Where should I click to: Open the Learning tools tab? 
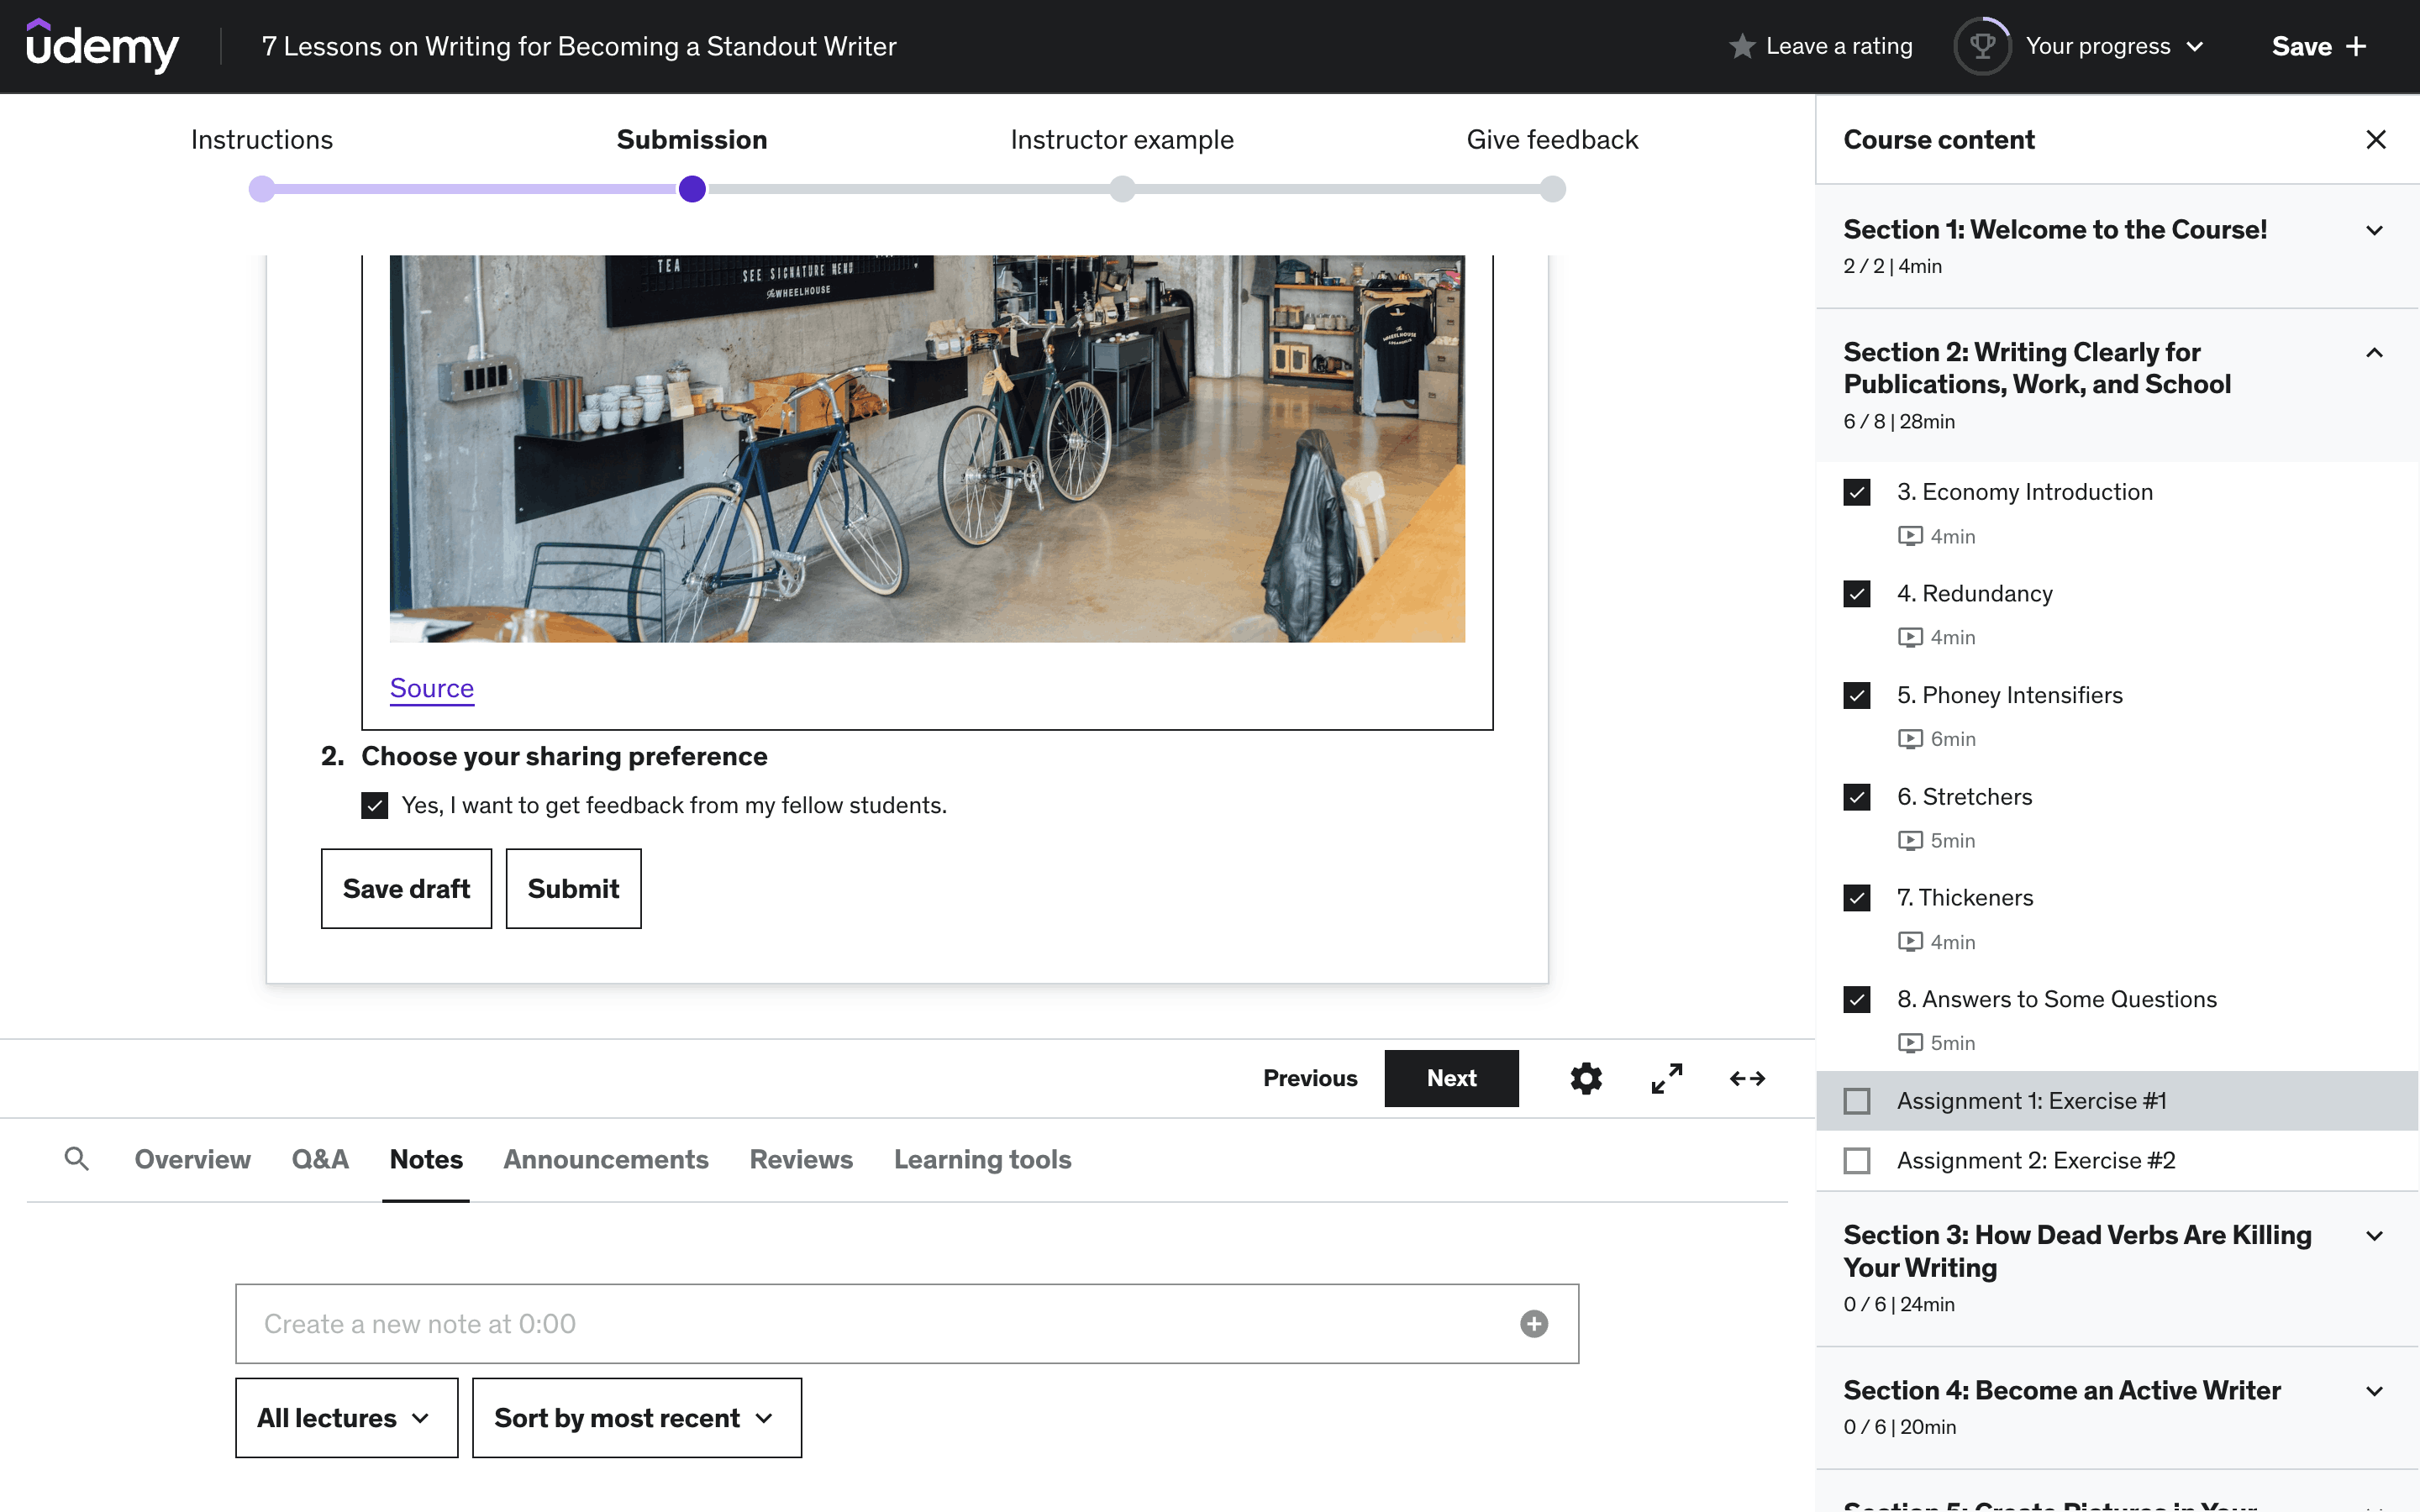982,1159
